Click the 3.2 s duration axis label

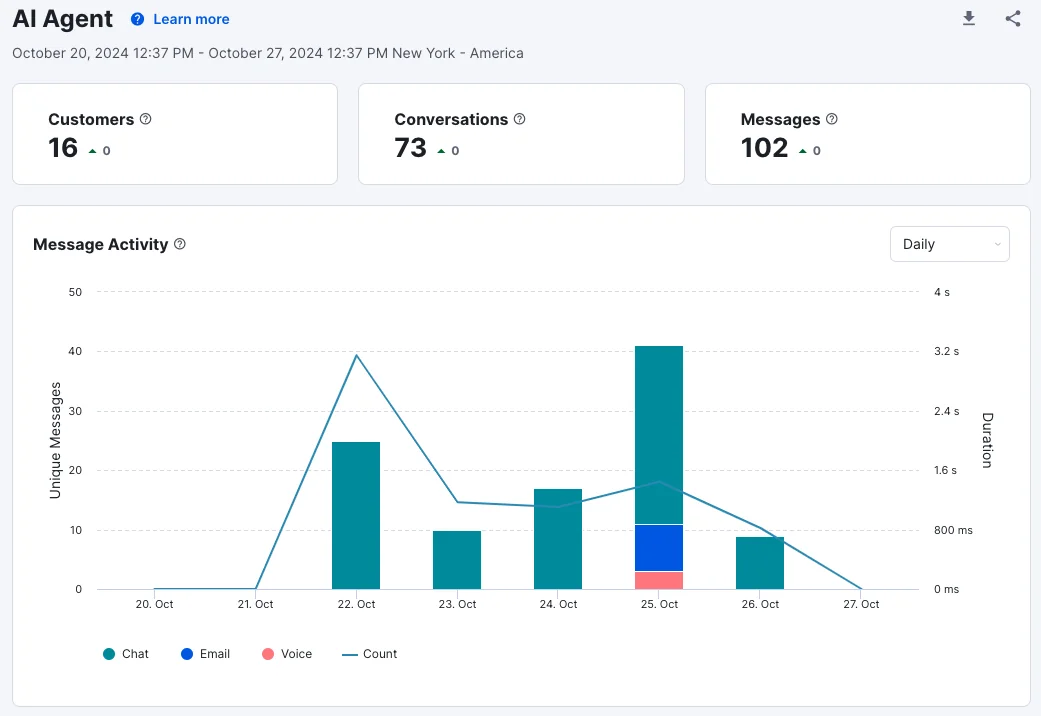[x=946, y=351]
